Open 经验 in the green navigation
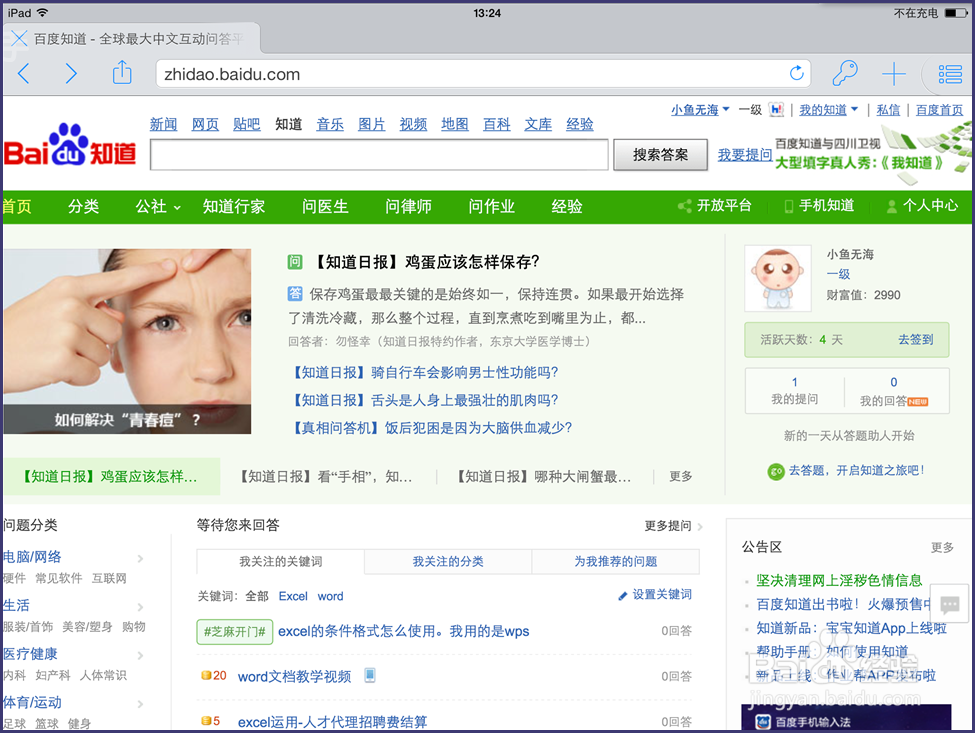Viewport: 975px width, 733px height. click(566, 206)
